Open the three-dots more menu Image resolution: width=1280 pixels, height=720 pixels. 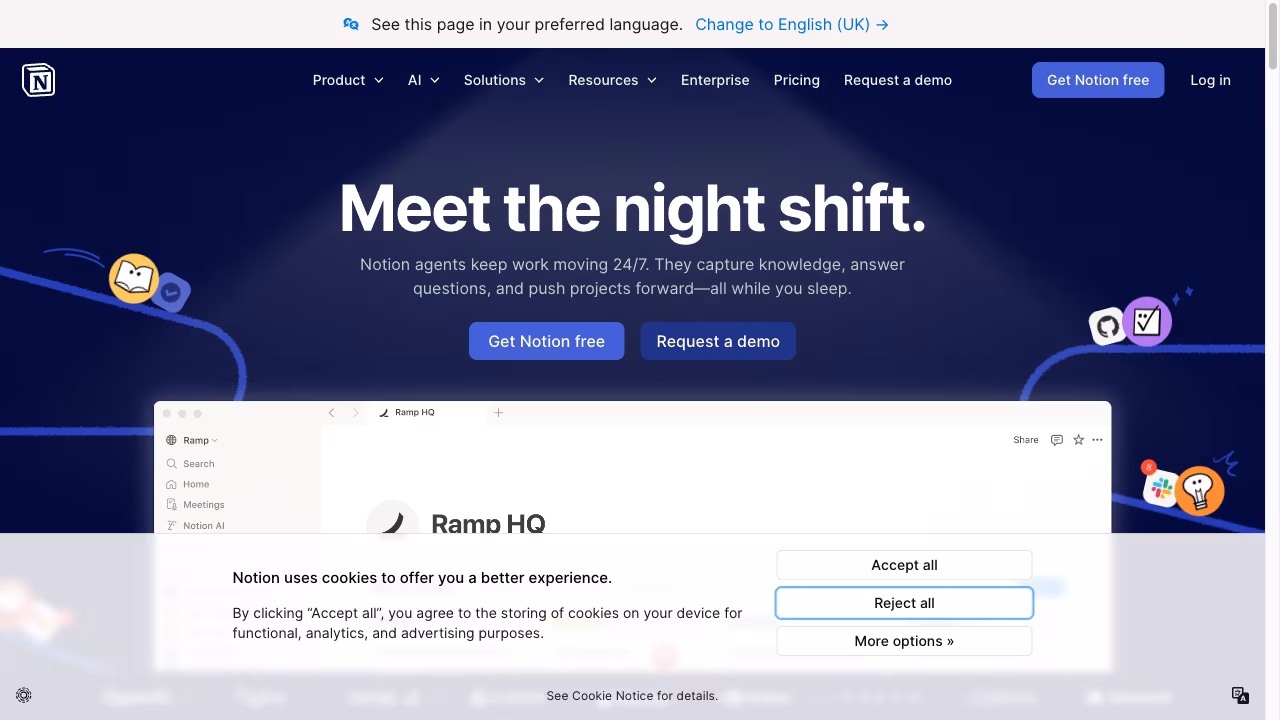(1097, 440)
